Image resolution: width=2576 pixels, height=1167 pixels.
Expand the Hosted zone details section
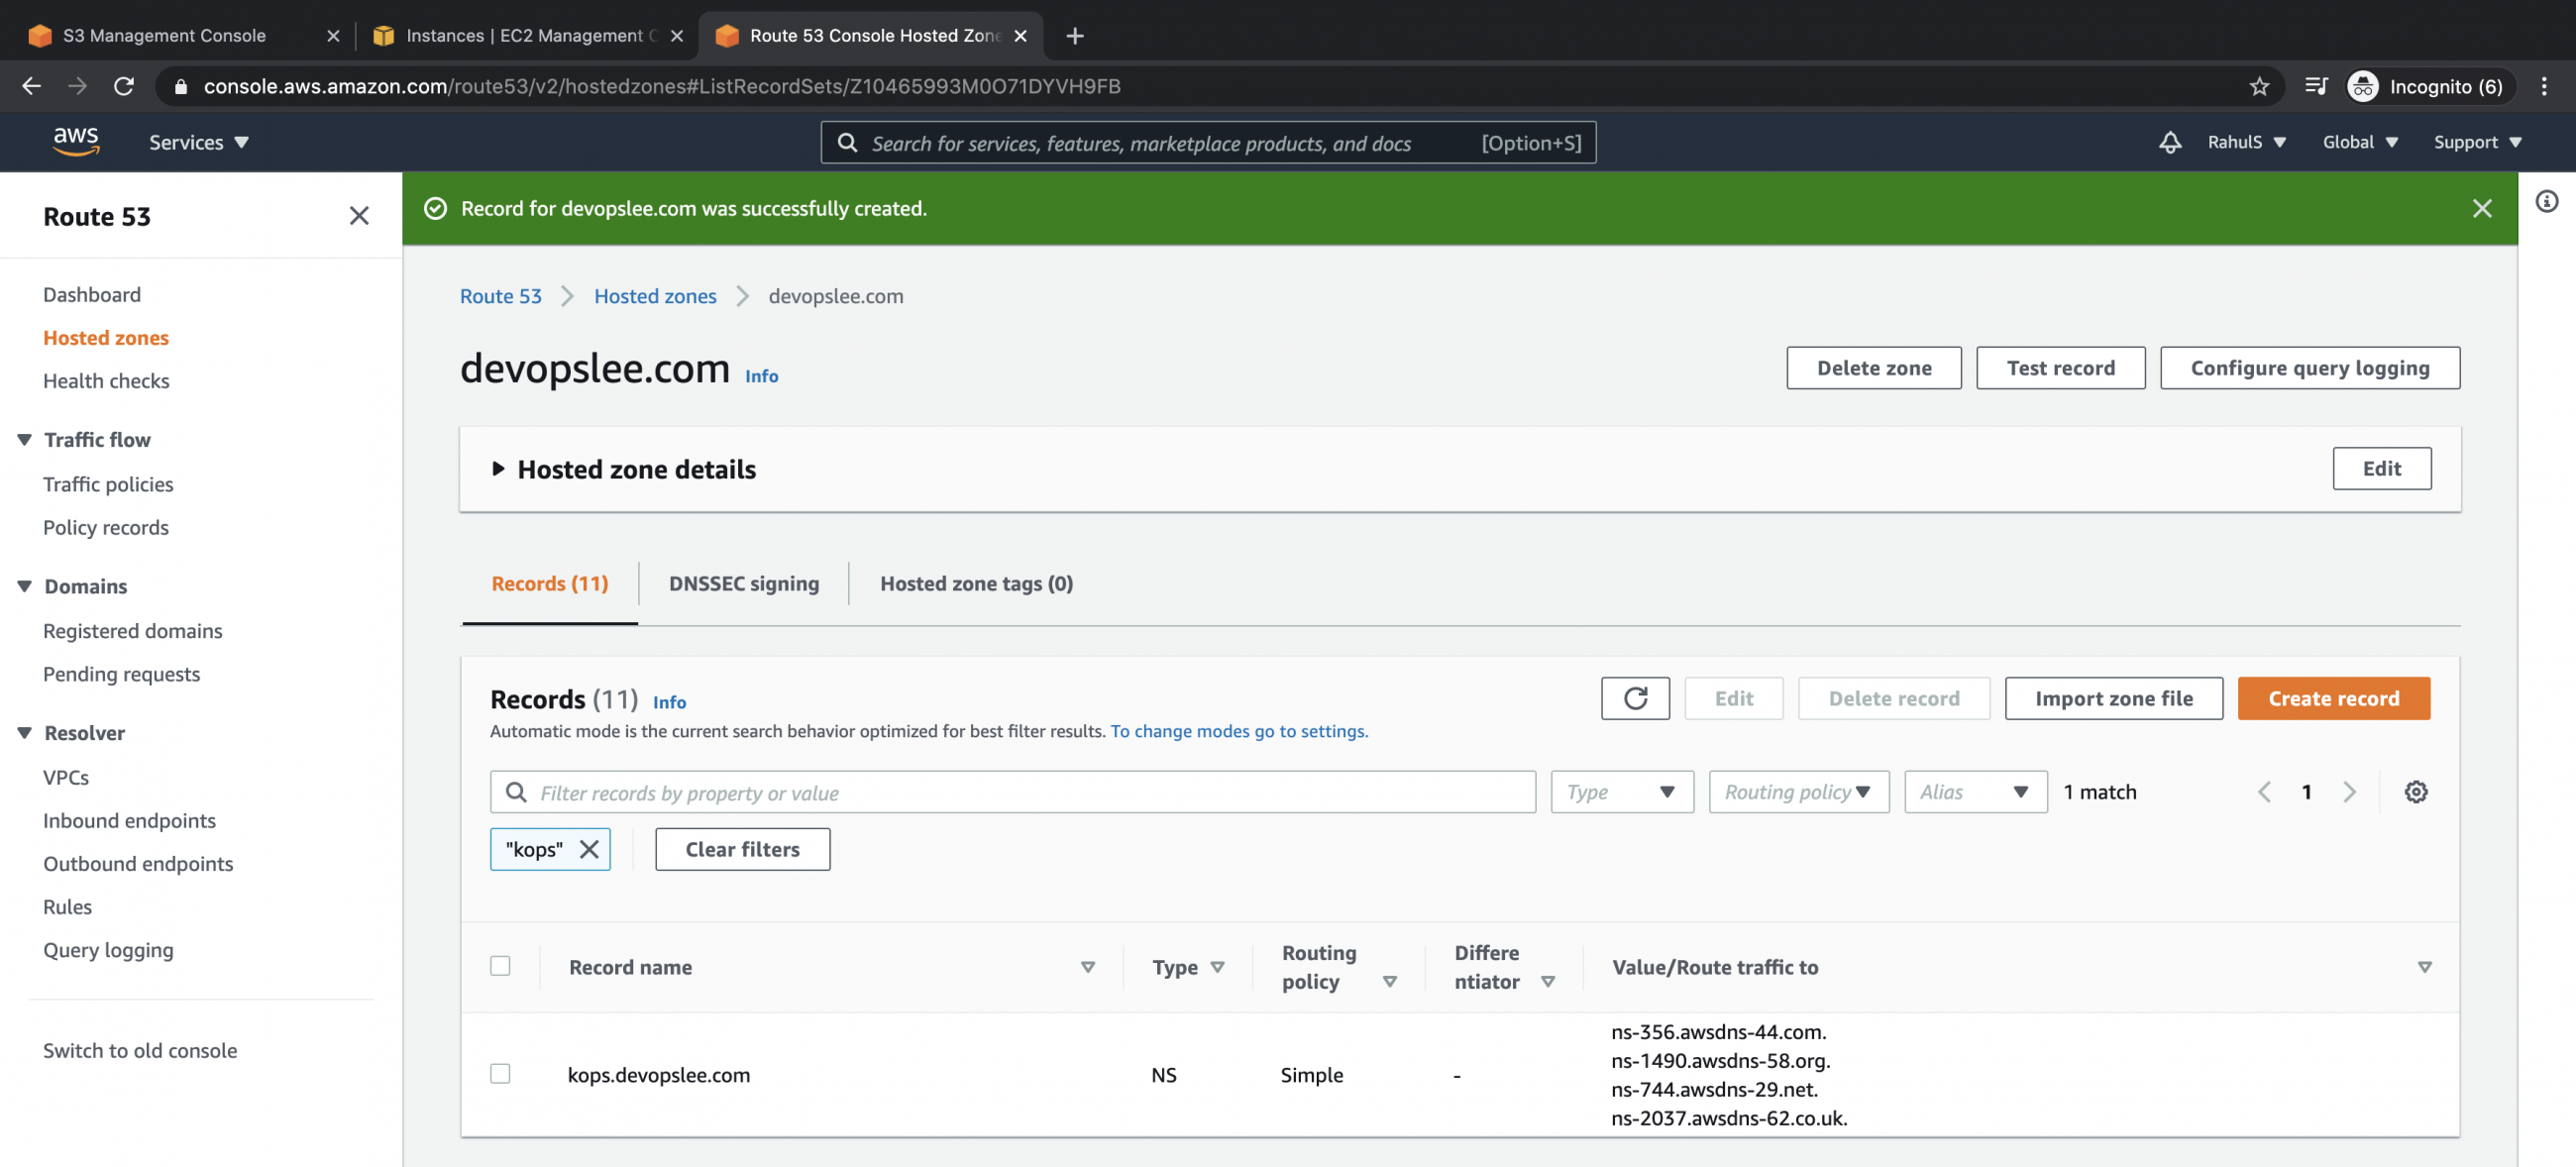pos(497,469)
